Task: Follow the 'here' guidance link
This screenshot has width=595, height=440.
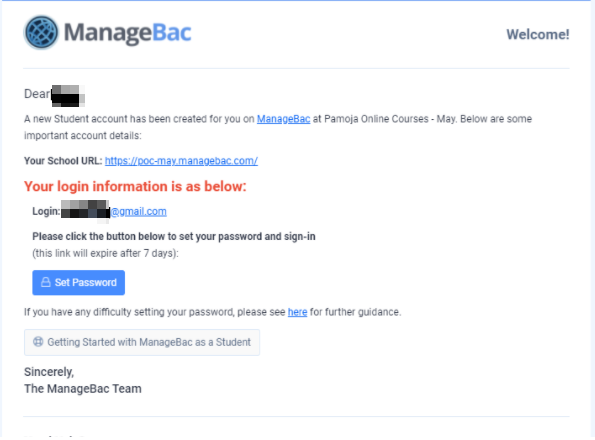Action: pos(298,312)
